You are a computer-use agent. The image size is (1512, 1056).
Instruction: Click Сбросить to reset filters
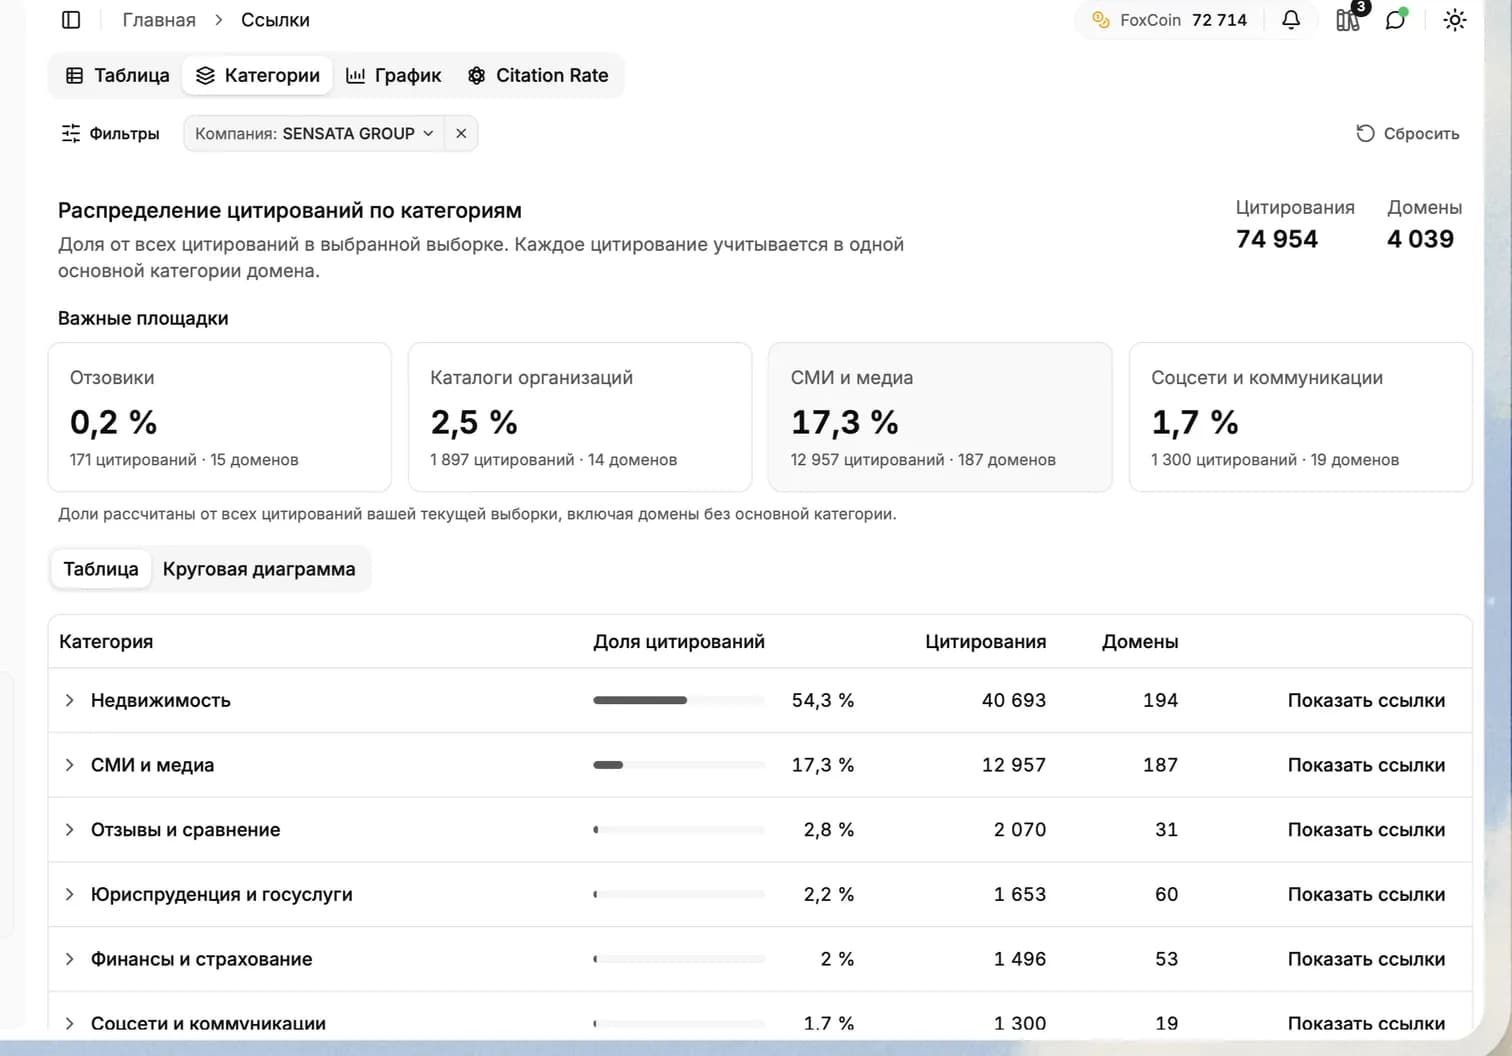(1408, 134)
